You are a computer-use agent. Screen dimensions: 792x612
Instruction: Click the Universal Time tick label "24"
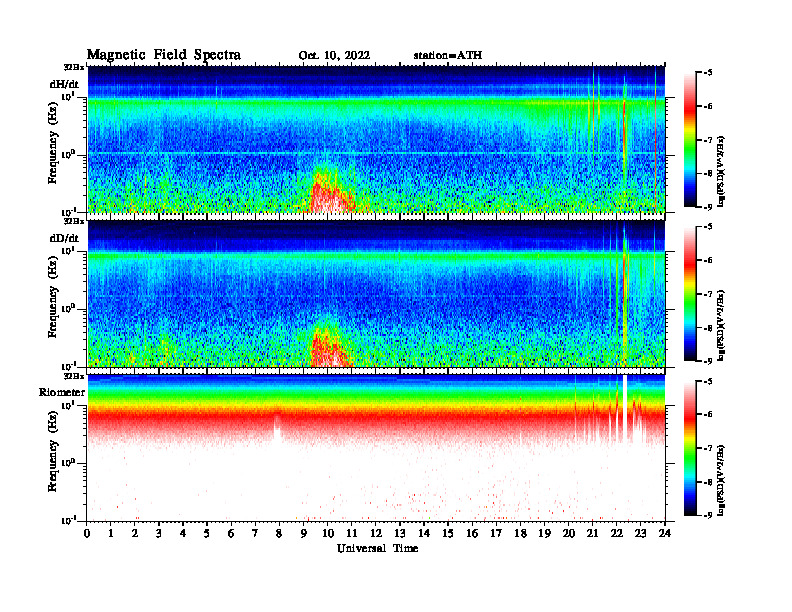click(664, 533)
